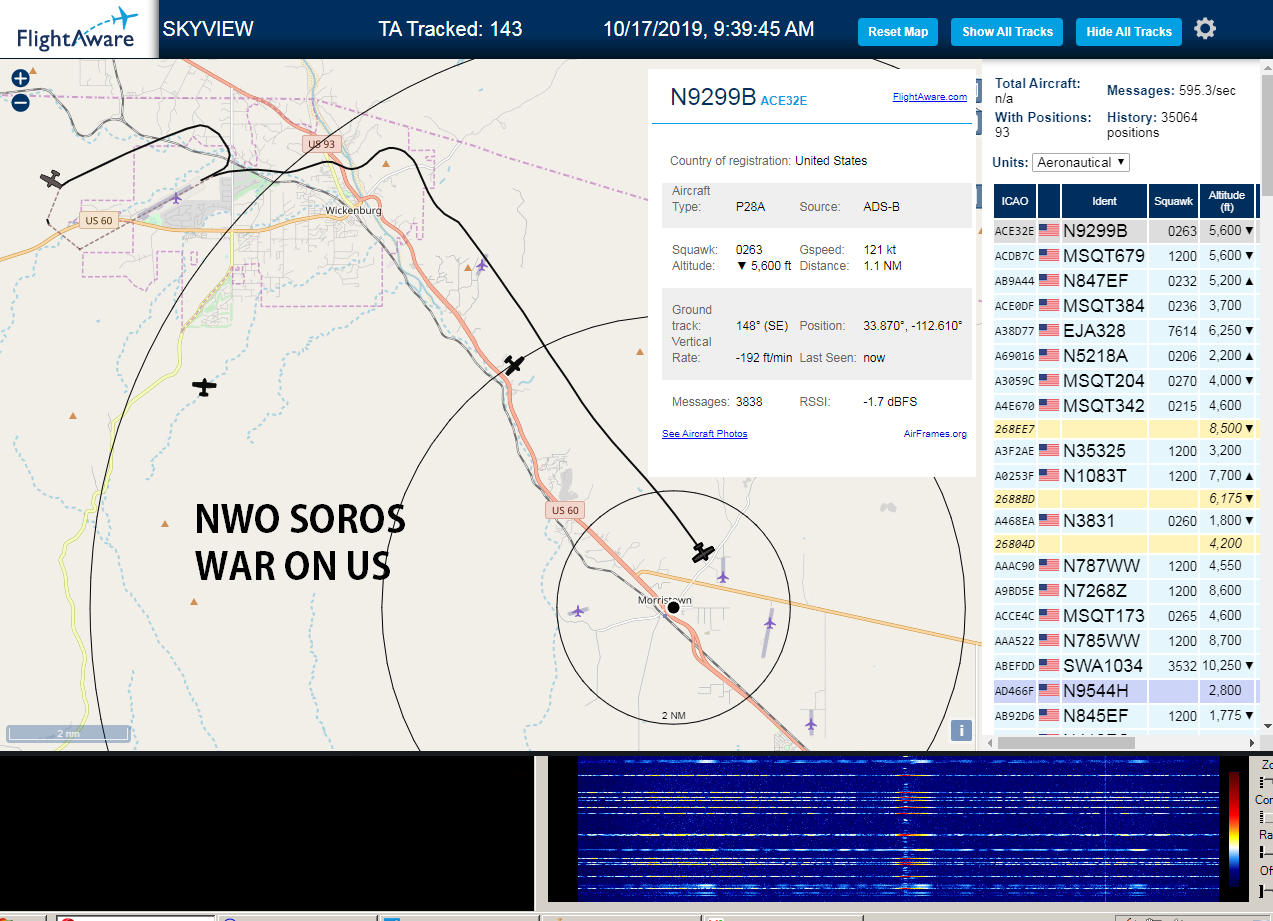
Task: Select black aircraft icon on US 60 midpoint
Action: pyautogui.click(x=514, y=365)
